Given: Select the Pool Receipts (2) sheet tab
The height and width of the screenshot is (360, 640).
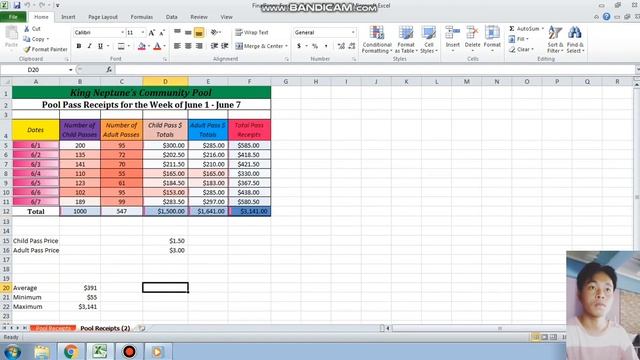Looking at the screenshot, I should pos(105,328).
